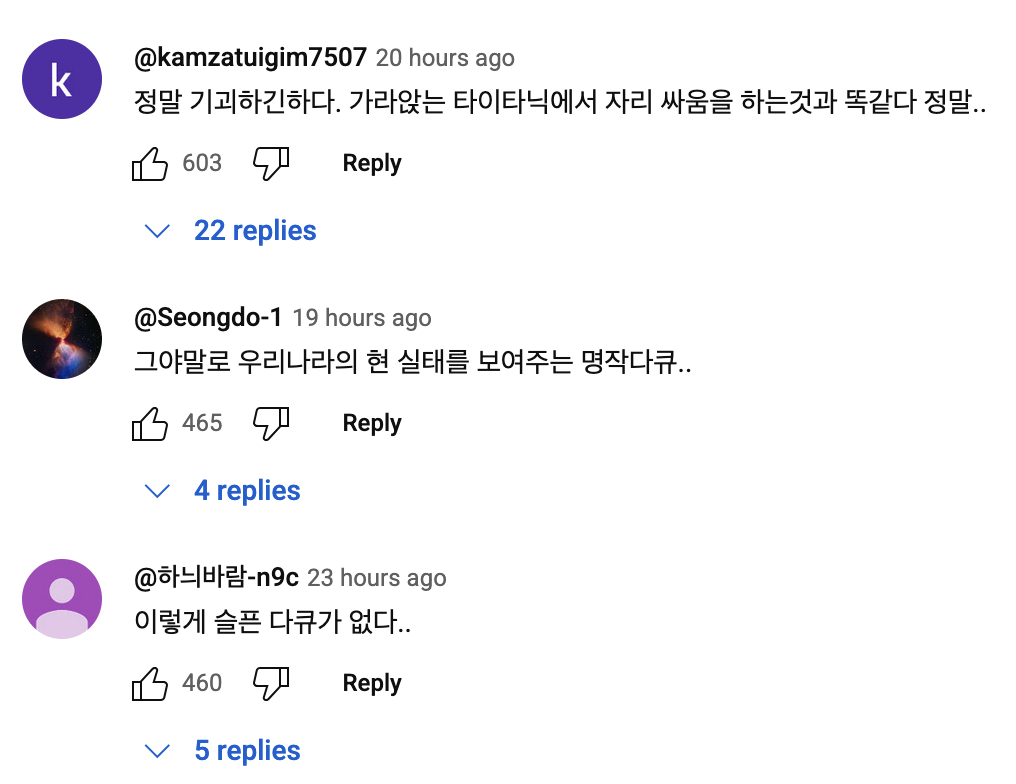Click the '23 hours ago' timestamp
This screenshot has width=1016, height=784.
coord(377,578)
